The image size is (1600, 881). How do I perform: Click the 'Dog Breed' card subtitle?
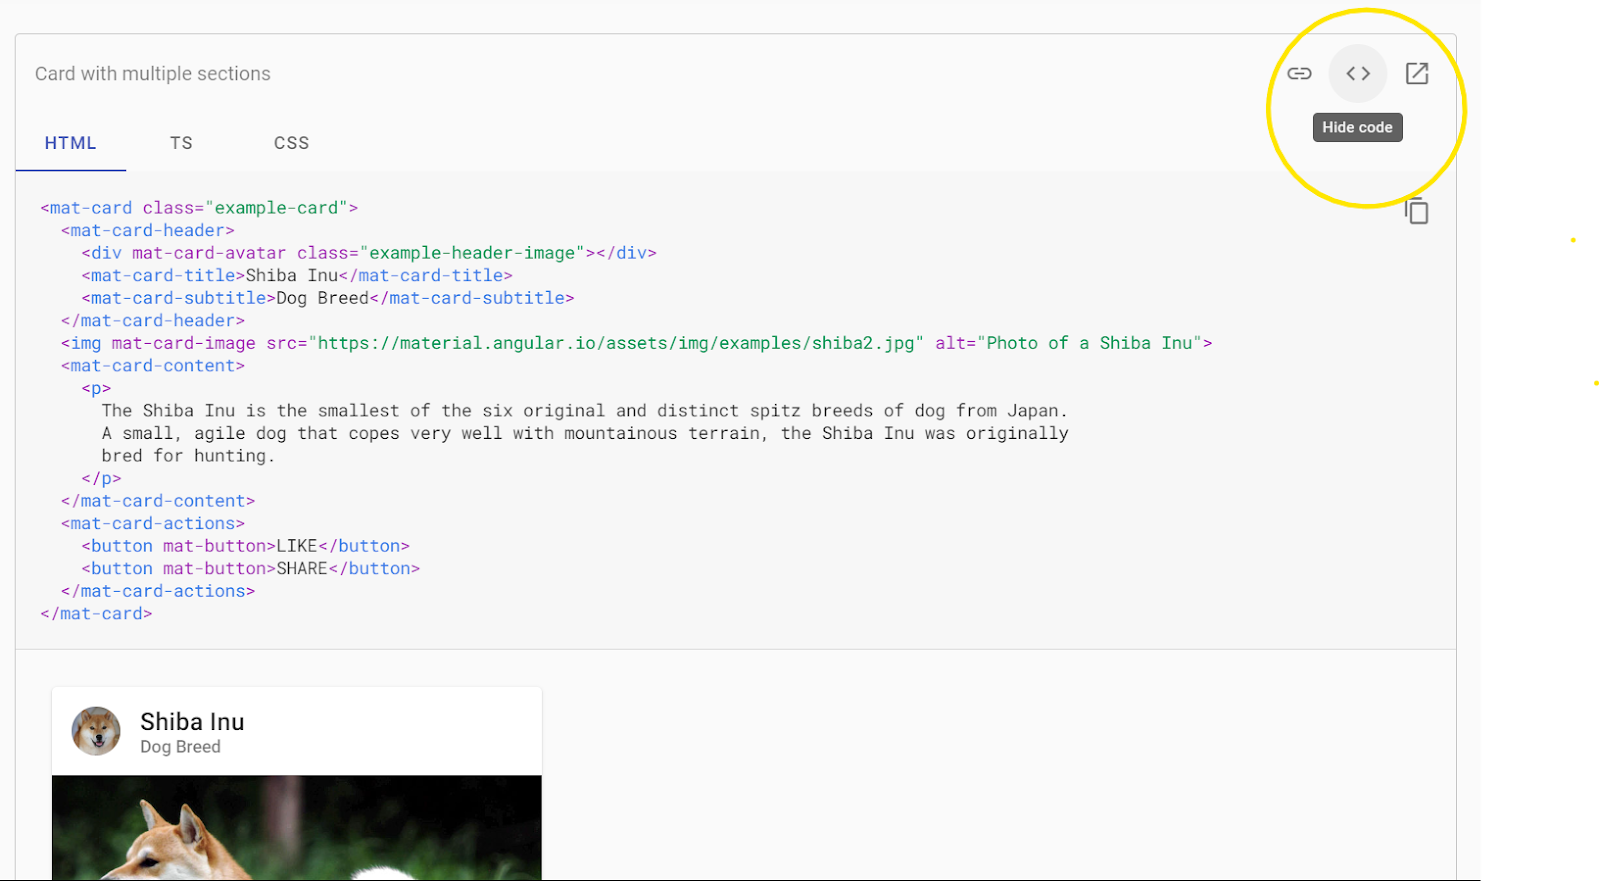click(x=180, y=747)
